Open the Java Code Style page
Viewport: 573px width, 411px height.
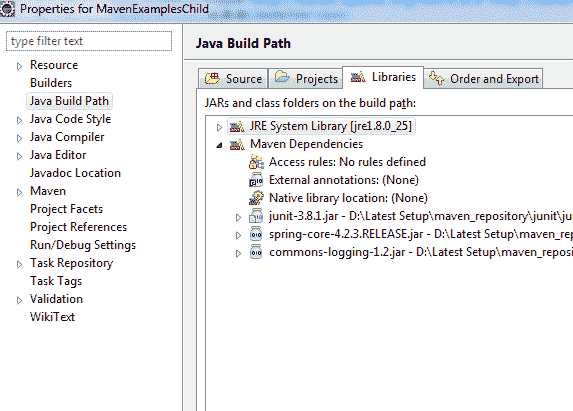coord(70,119)
